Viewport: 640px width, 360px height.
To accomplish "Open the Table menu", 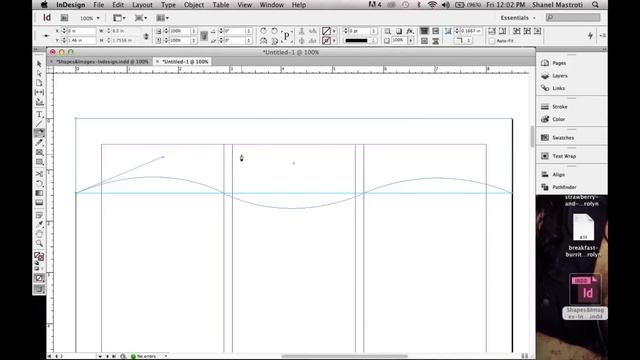I will click(220, 5).
